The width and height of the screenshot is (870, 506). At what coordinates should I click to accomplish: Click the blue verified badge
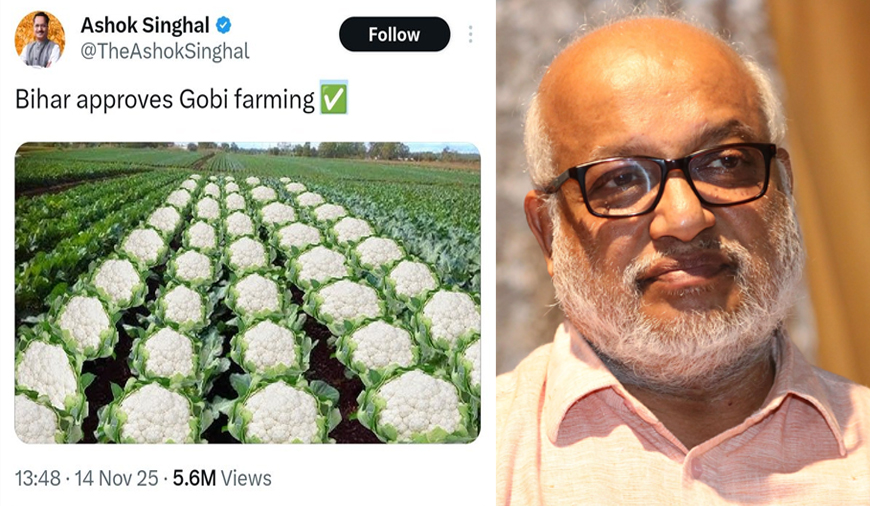click(225, 25)
